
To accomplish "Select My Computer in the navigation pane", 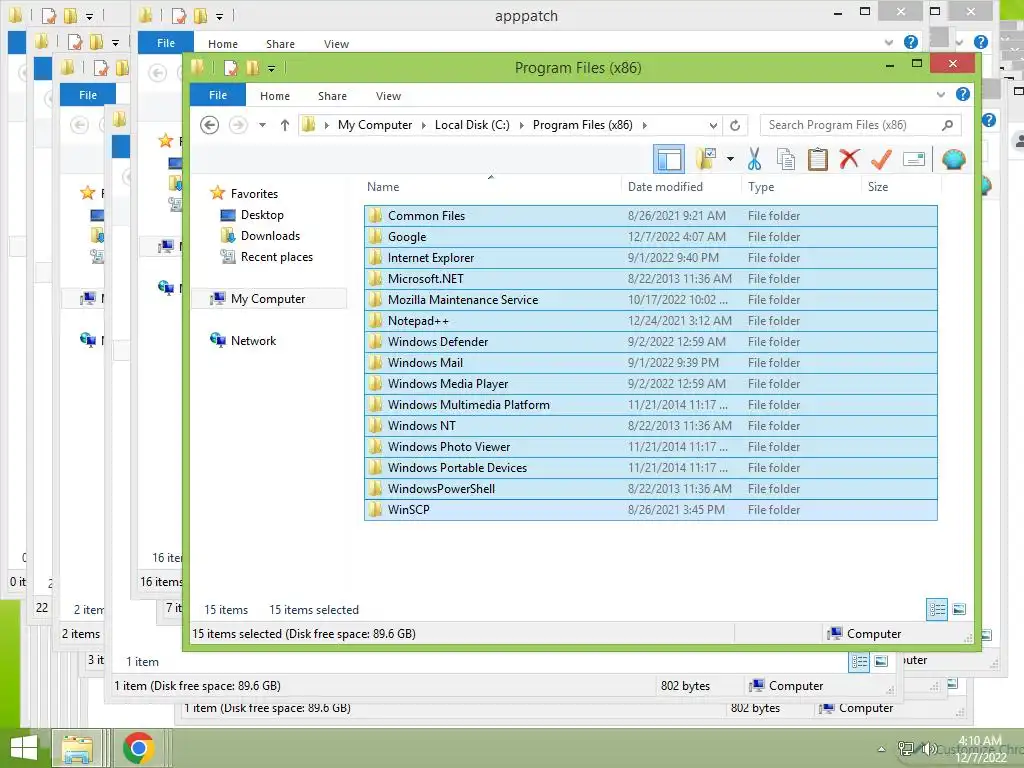I will (x=268, y=298).
